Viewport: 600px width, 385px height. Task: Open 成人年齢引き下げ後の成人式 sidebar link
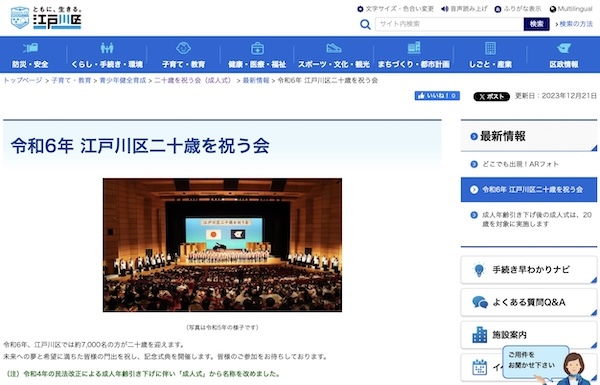pyautogui.click(x=536, y=219)
